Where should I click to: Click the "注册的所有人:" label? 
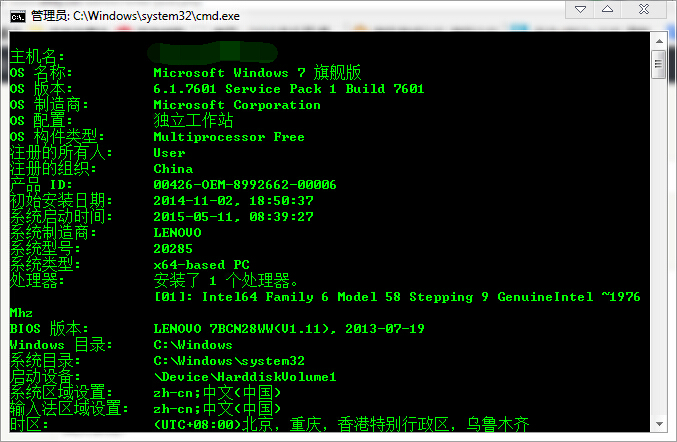pyautogui.click(x=61, y=152)
